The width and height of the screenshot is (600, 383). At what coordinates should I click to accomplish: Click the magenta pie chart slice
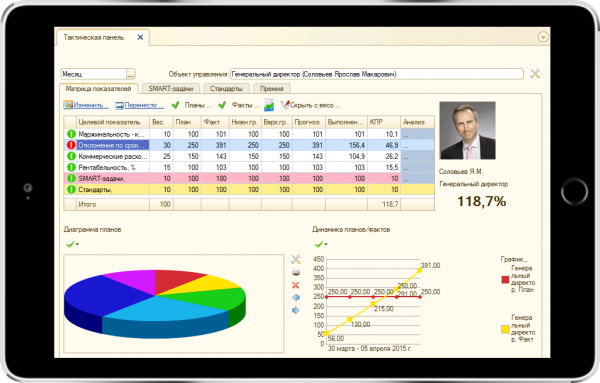point(134,279)
